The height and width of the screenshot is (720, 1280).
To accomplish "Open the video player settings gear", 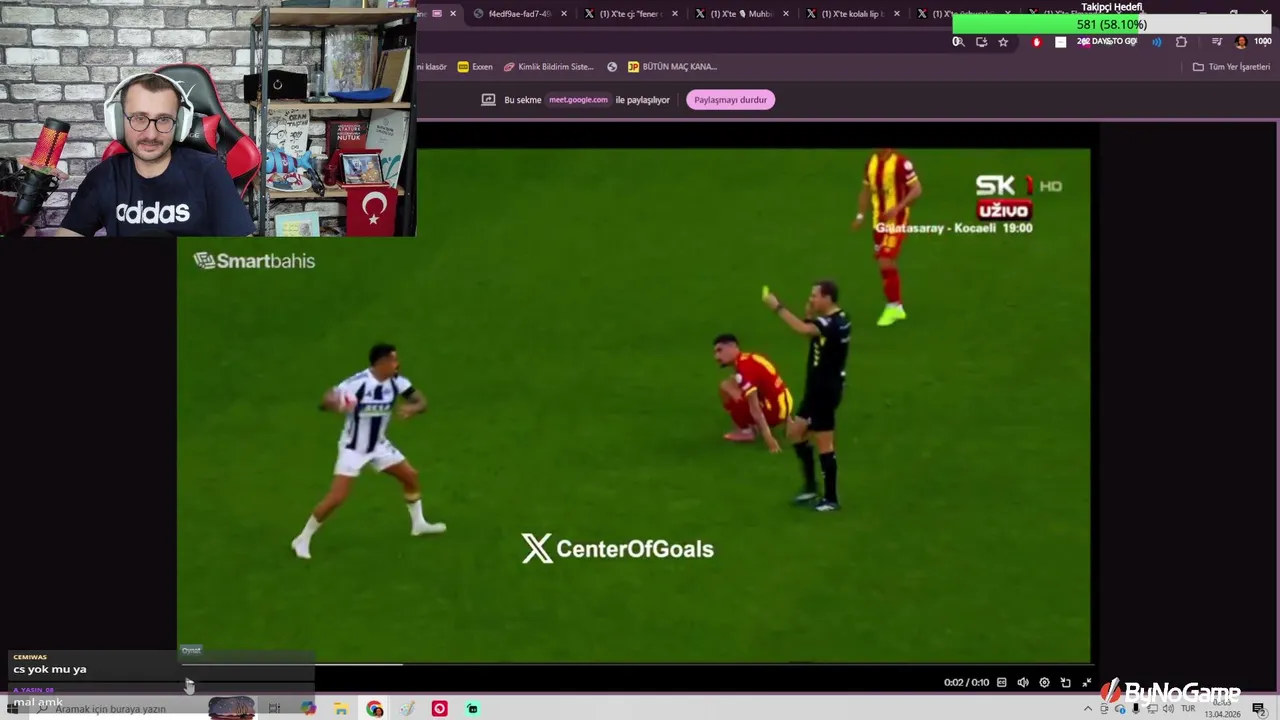I will (1044, 683).
